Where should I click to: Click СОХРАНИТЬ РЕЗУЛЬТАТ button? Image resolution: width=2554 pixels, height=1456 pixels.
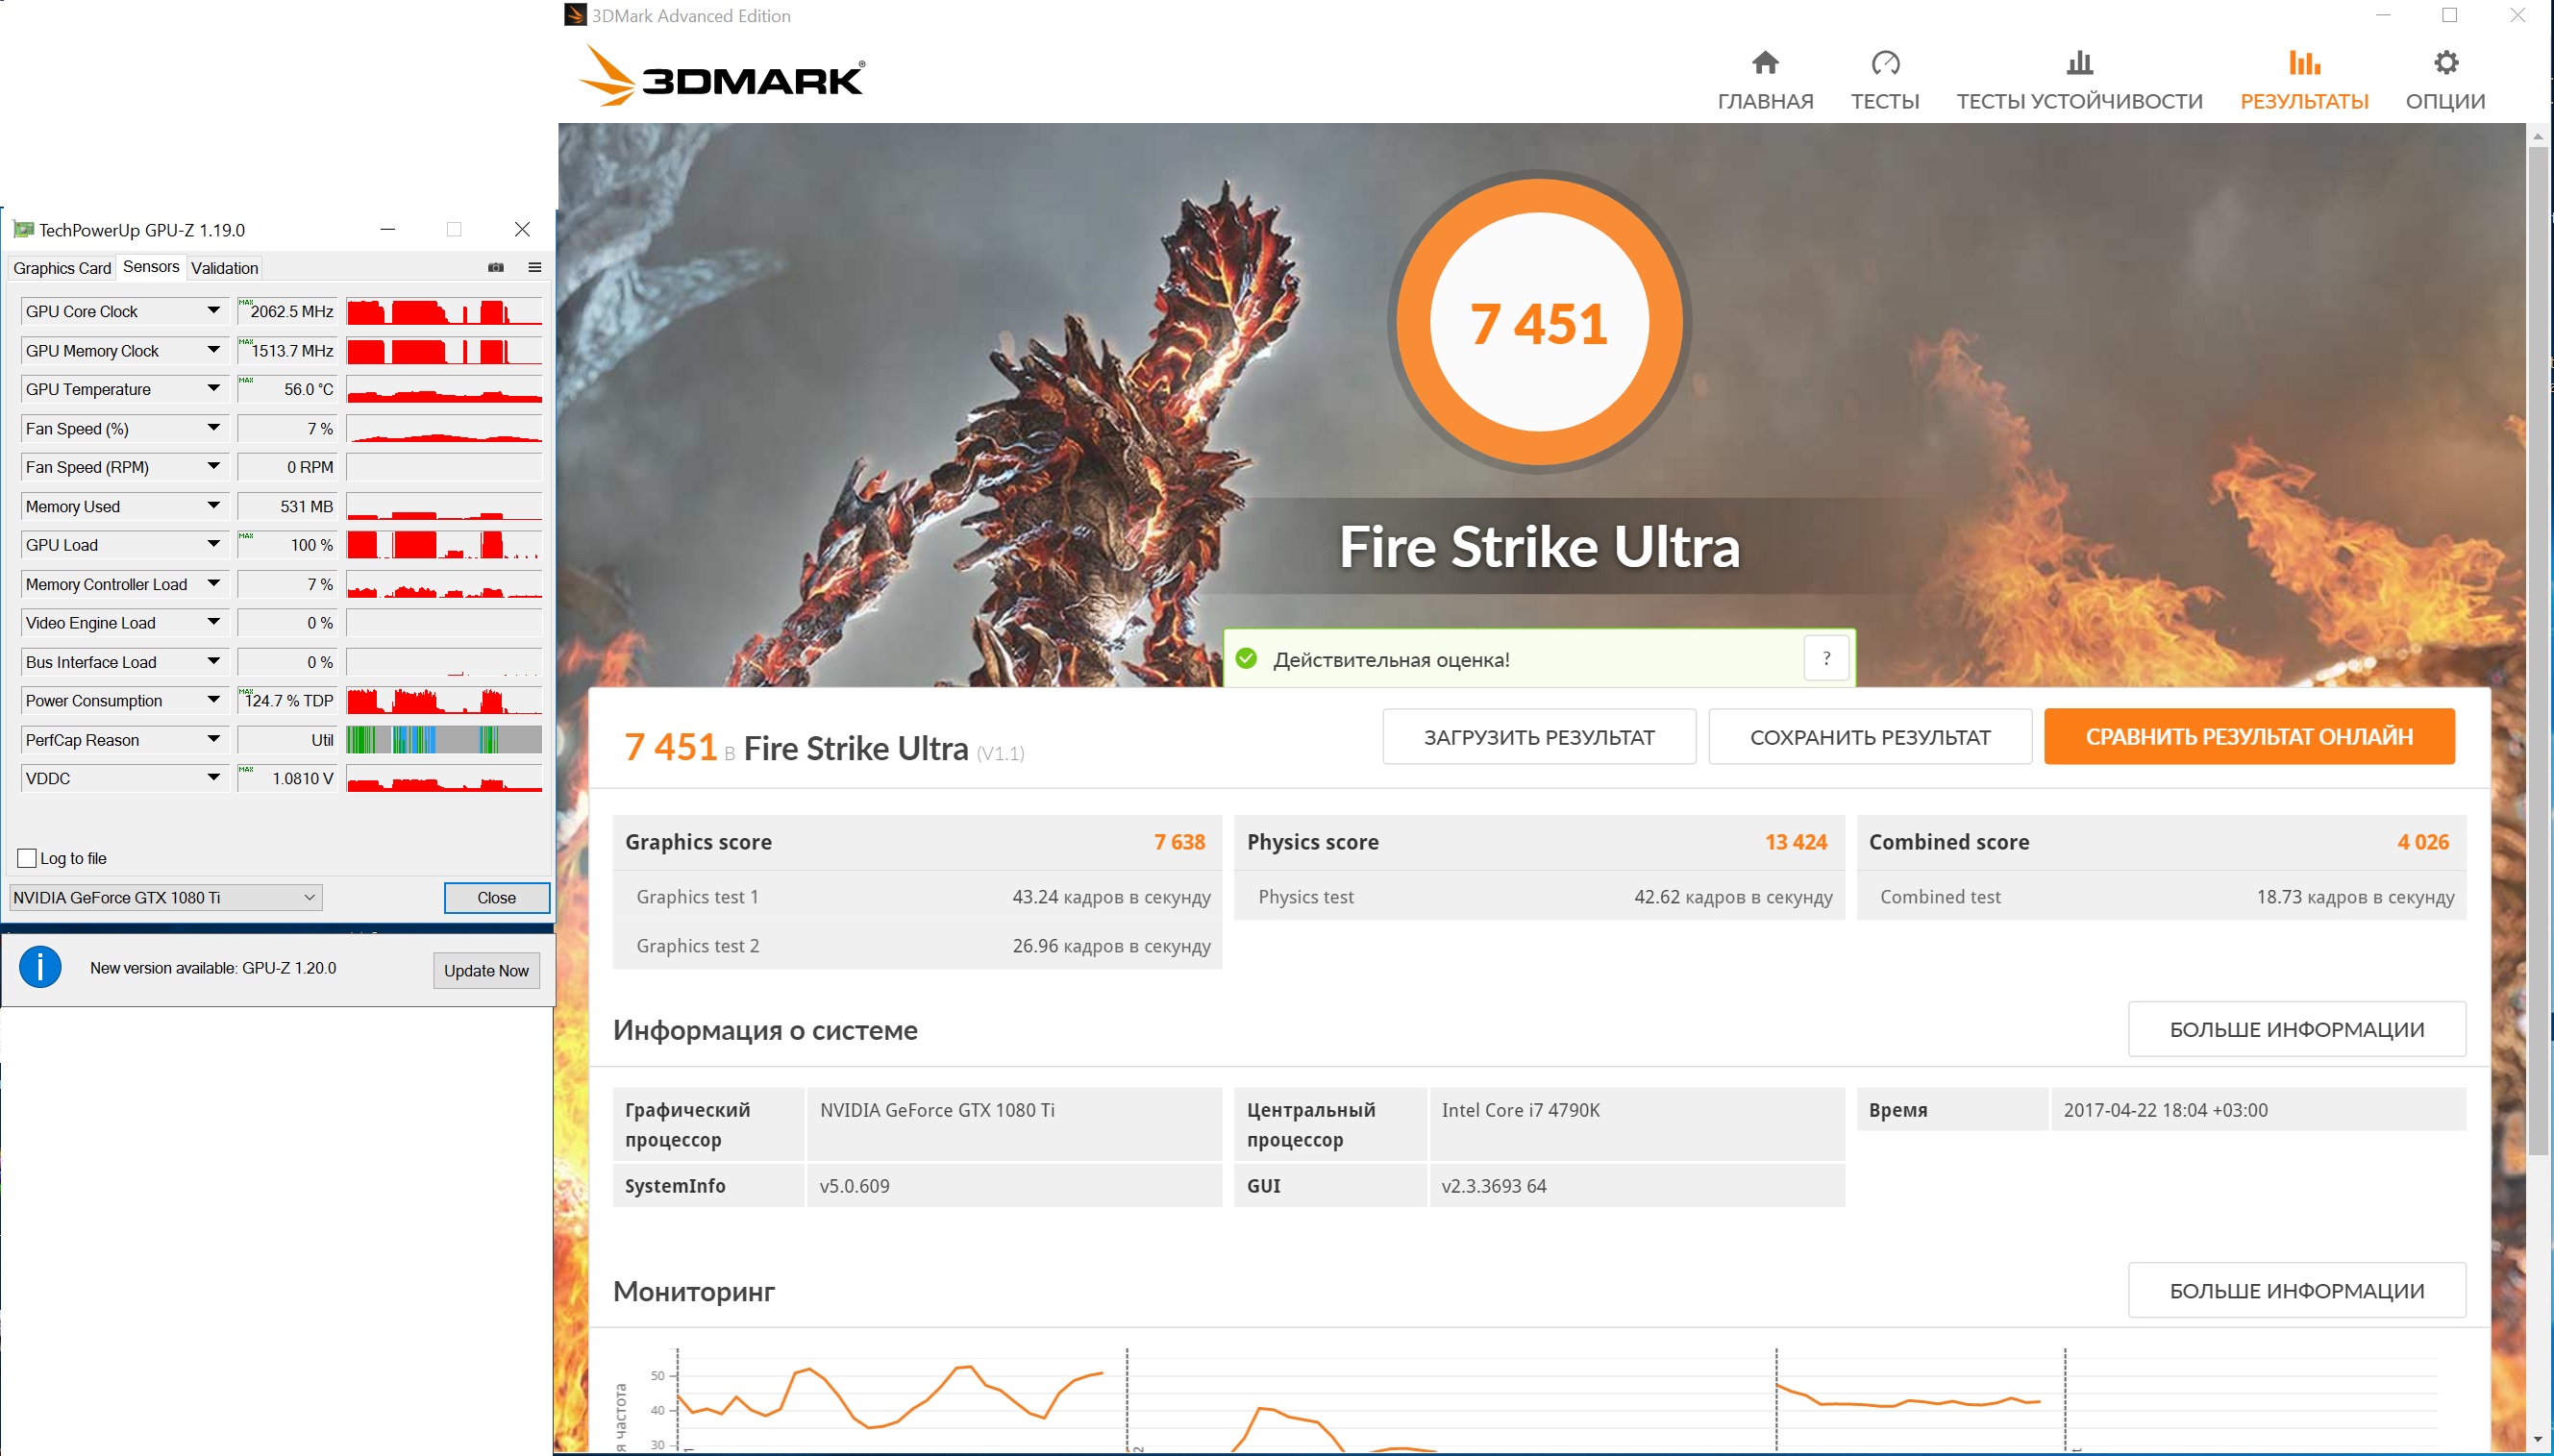pyautogui.click(x=1869, y=737)
